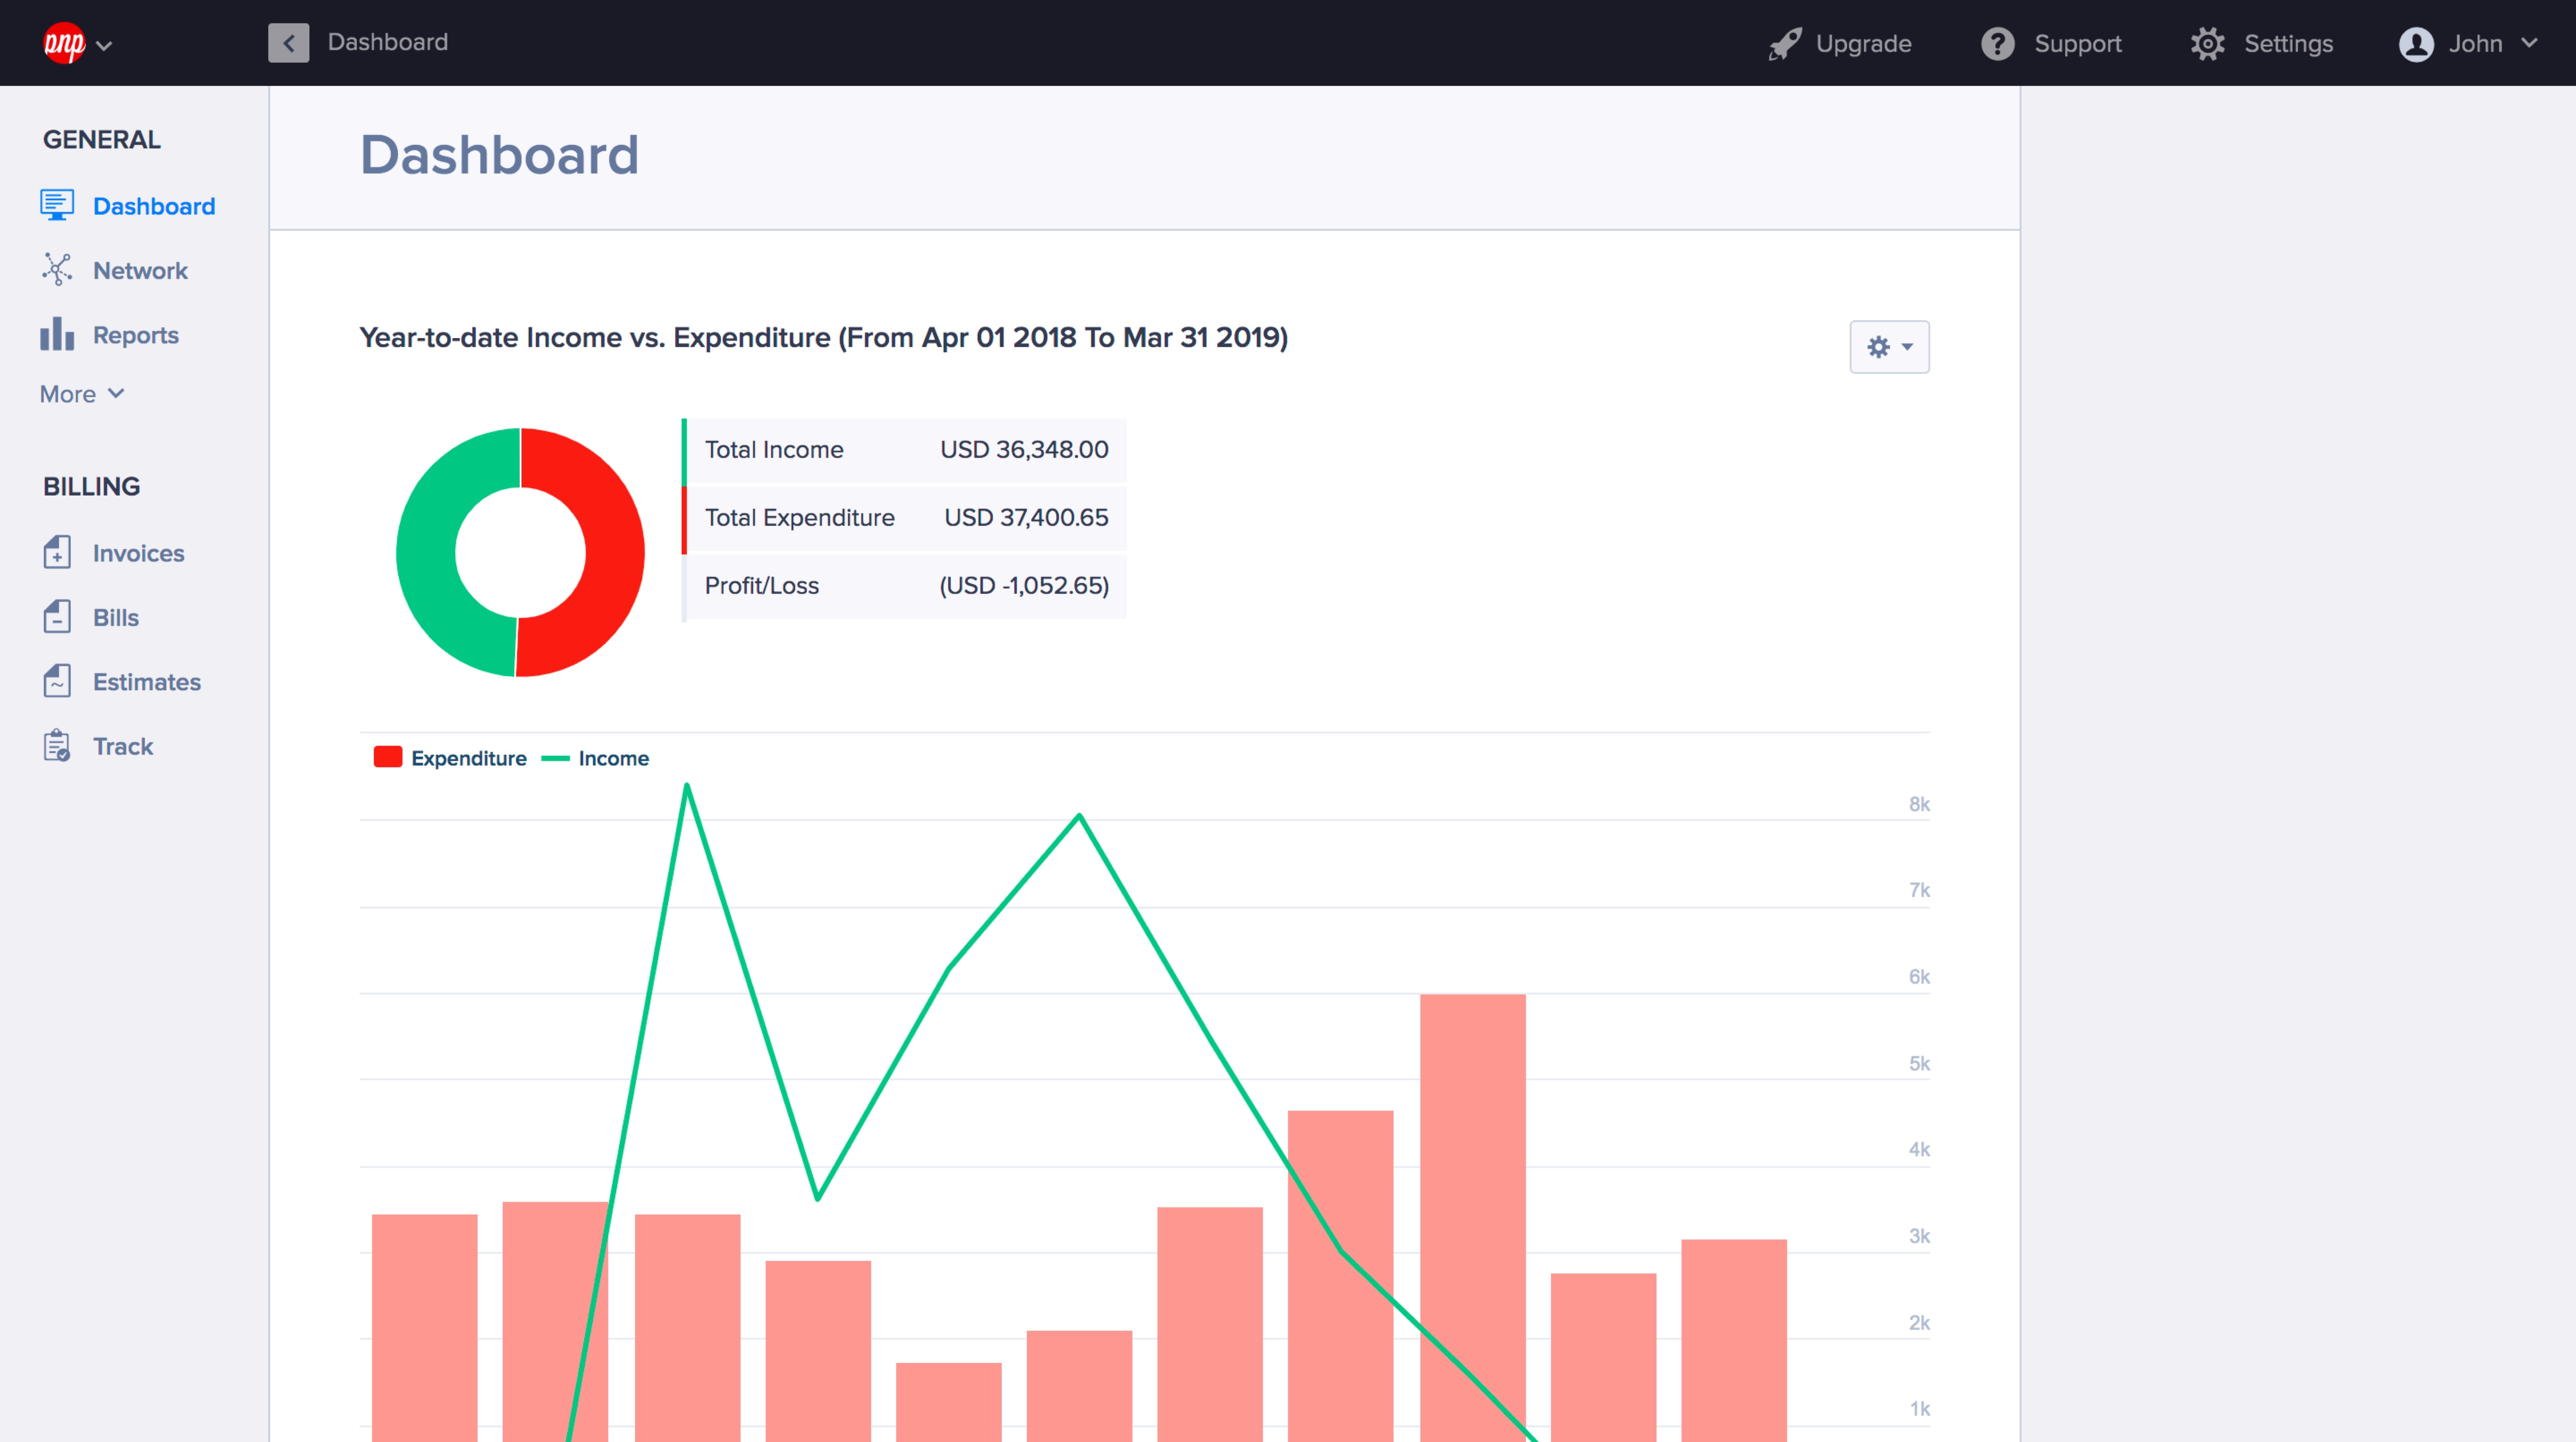The height and width of the screenshot is (1442, 2576).
Task: Click the Estimates document icon
Action: pyautogui.click(x=57, y=681)
